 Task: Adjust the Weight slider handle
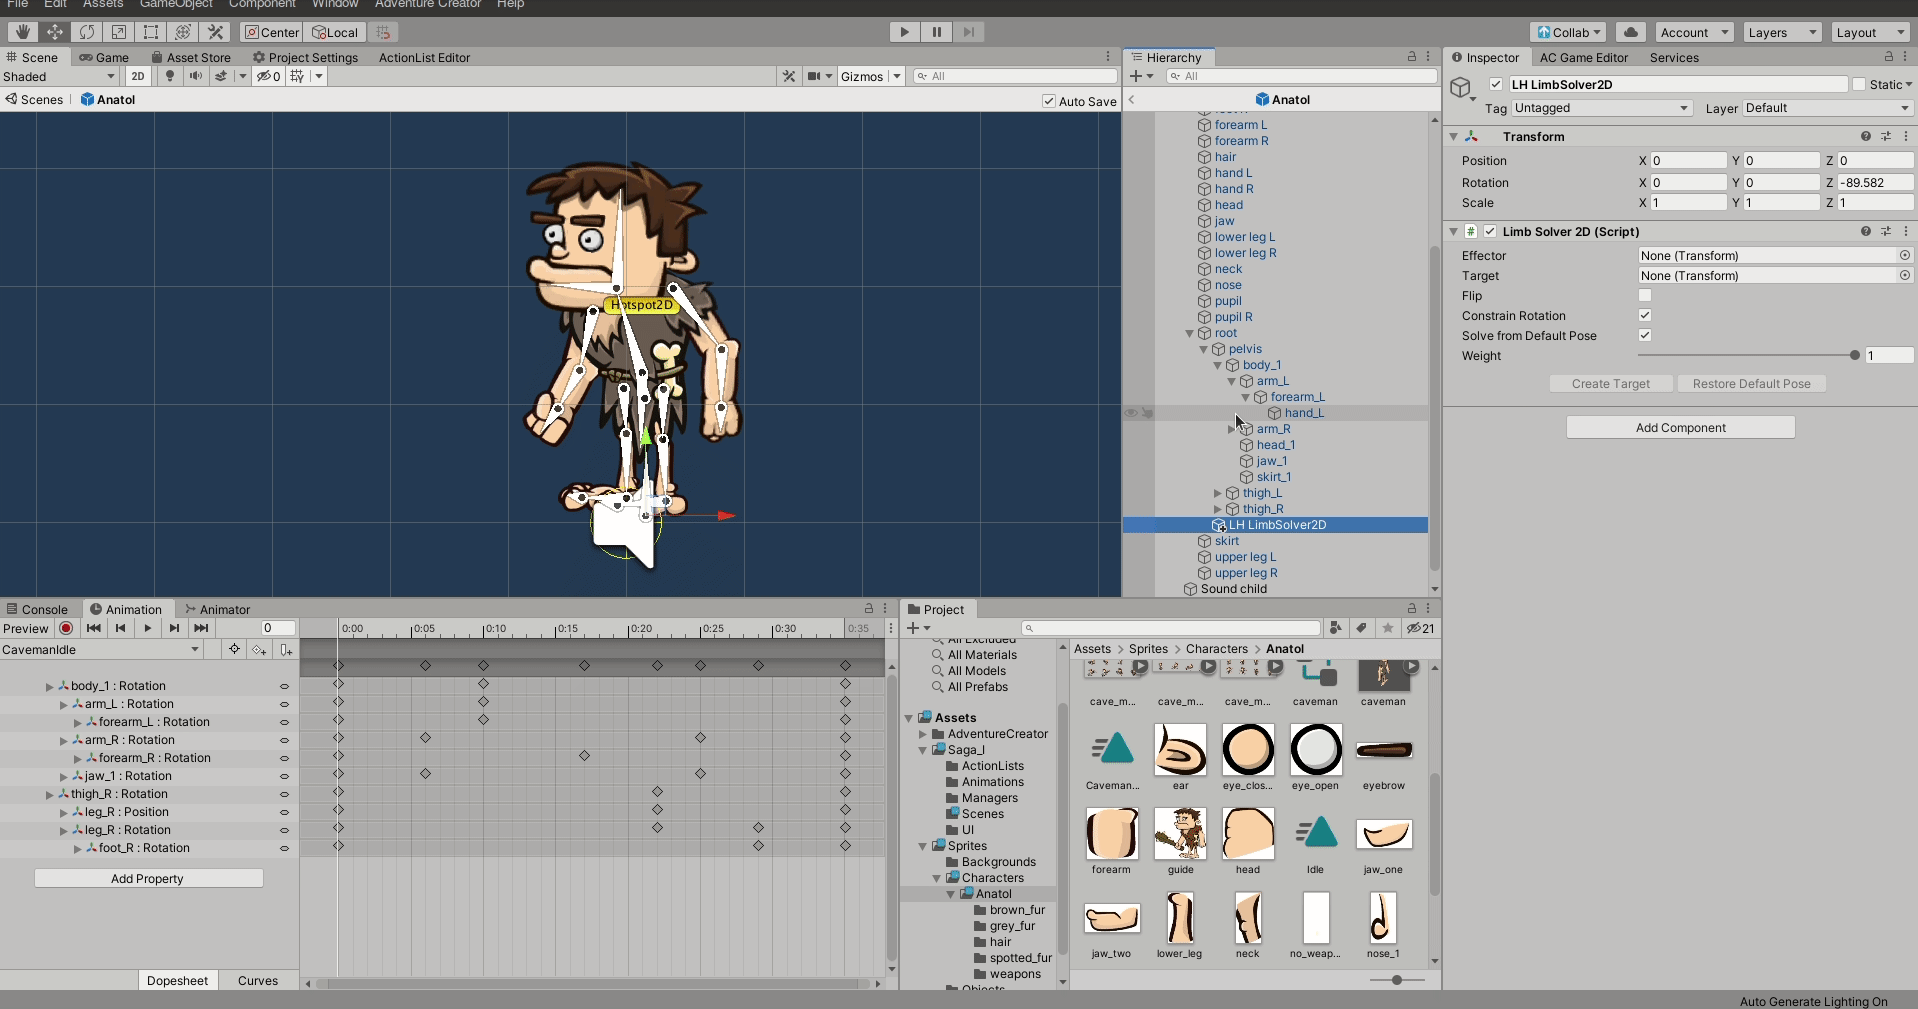[1855, 356]
